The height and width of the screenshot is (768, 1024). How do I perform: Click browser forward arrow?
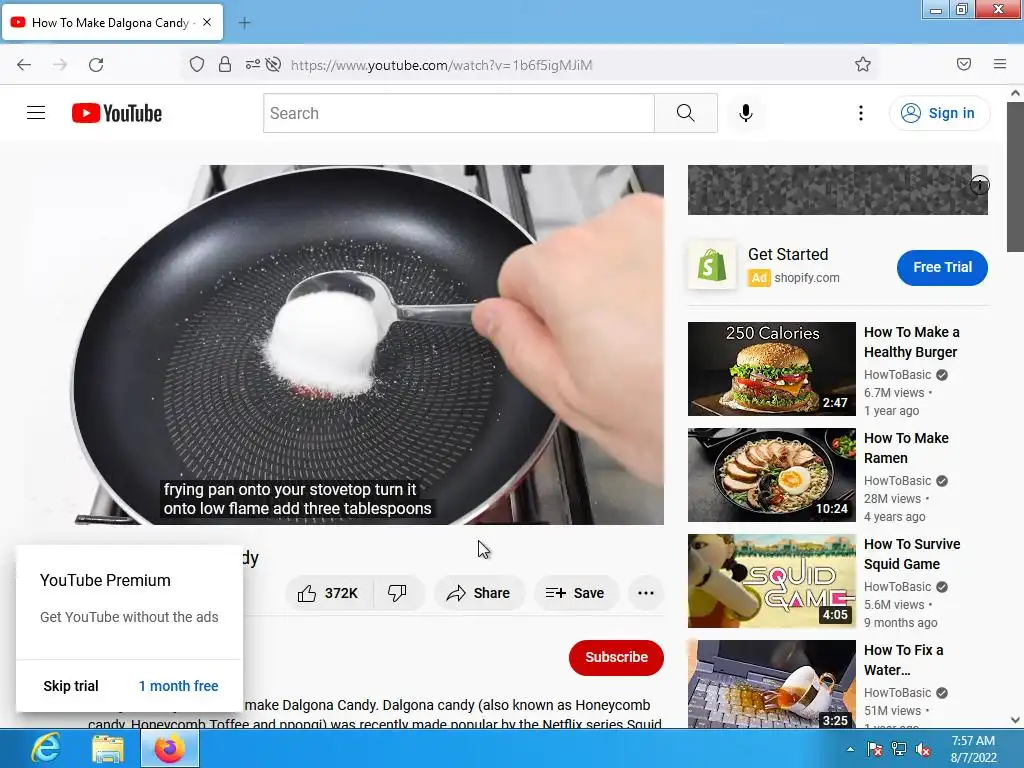60,65
